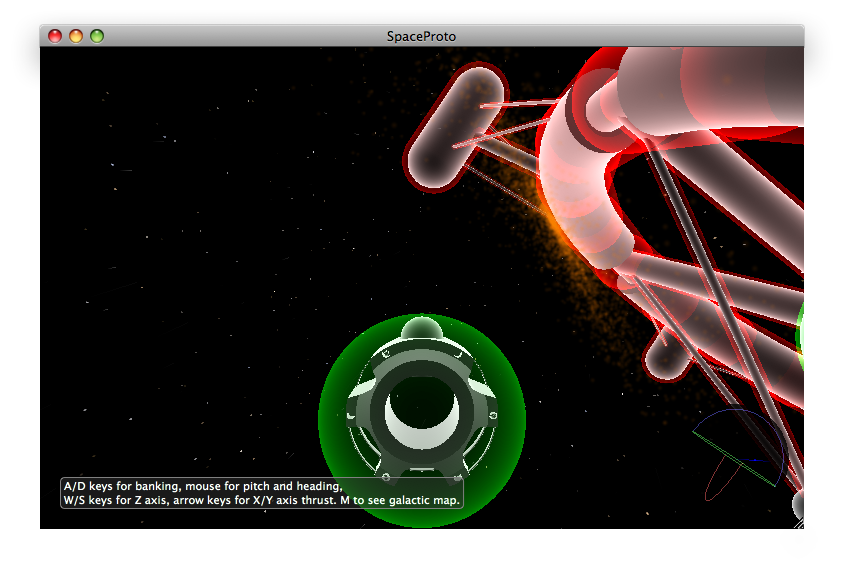Click the green-shielded player spaceship
The width and height of the screenshot is (844, 584).
(x=422, y=420)
